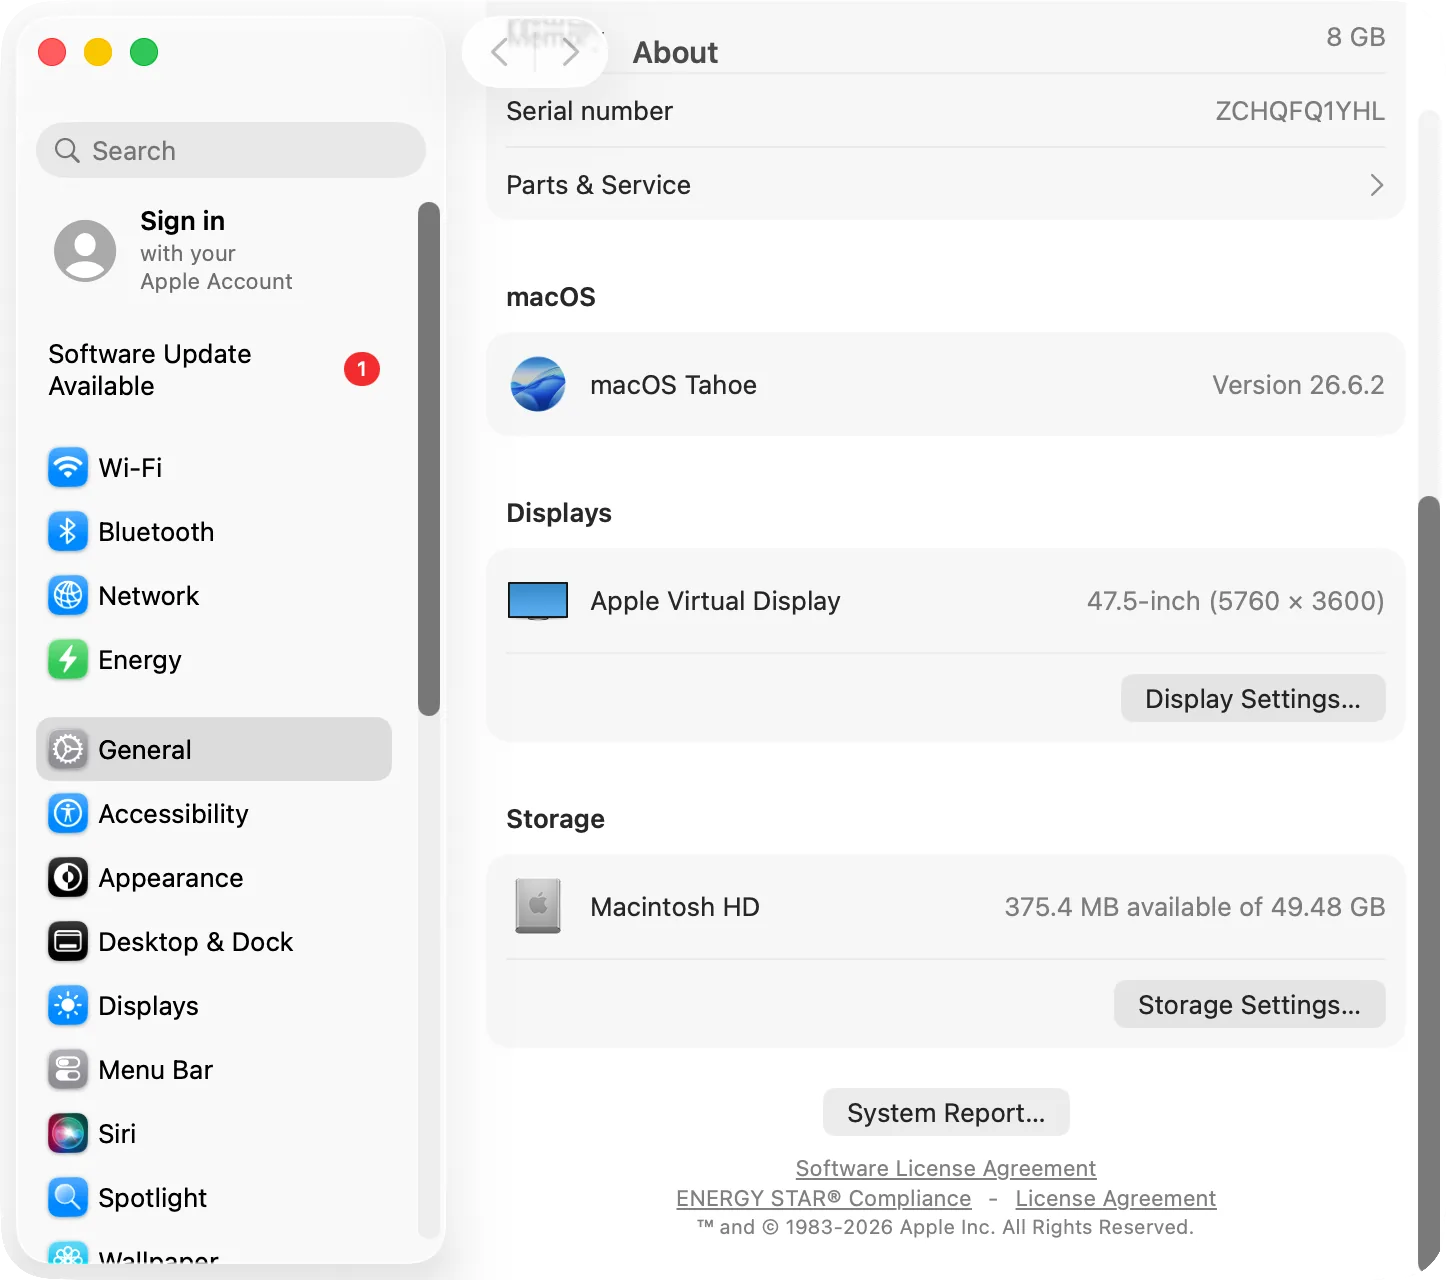1446x1280 pixels.
Task: Click Version 26.6.2 text
Action: (1298, 385)
